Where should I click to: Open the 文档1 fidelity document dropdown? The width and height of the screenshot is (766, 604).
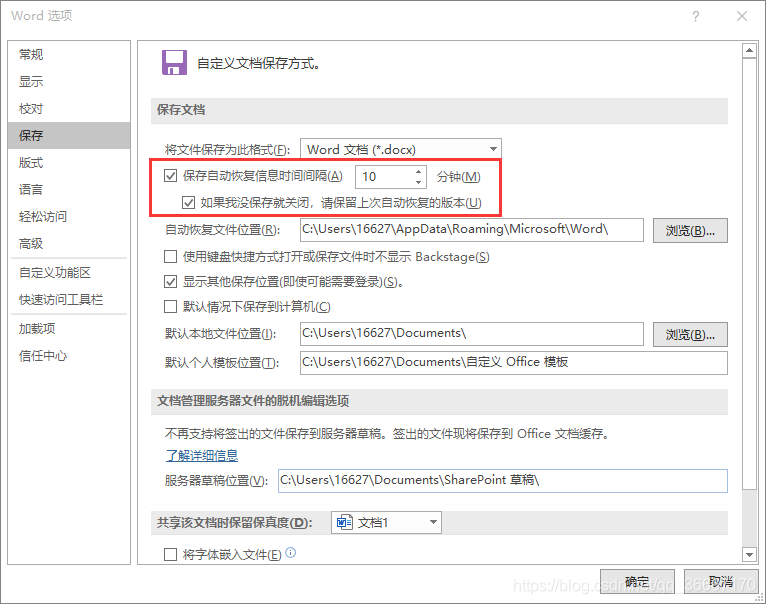point(386,522)
